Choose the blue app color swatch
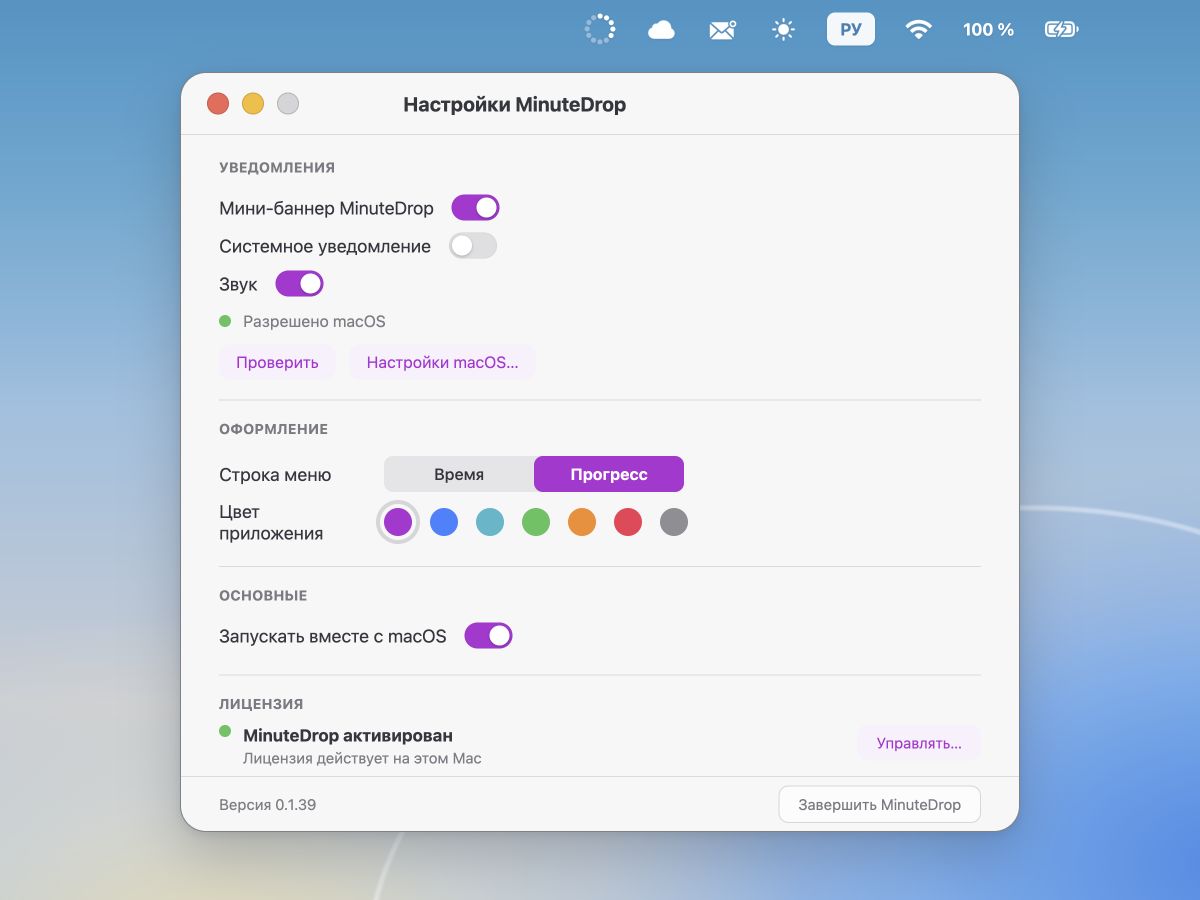 (x=444, y=522)
